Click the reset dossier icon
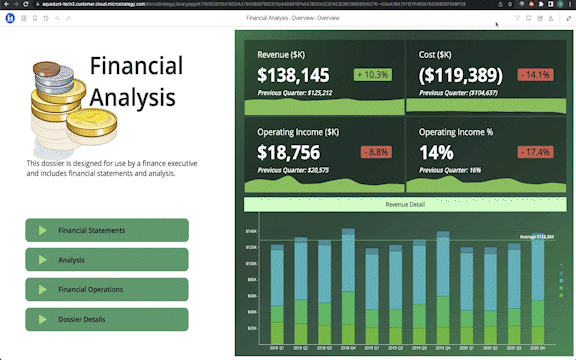Viewport: 576px width, 360px height. click(x=46, y=18)
